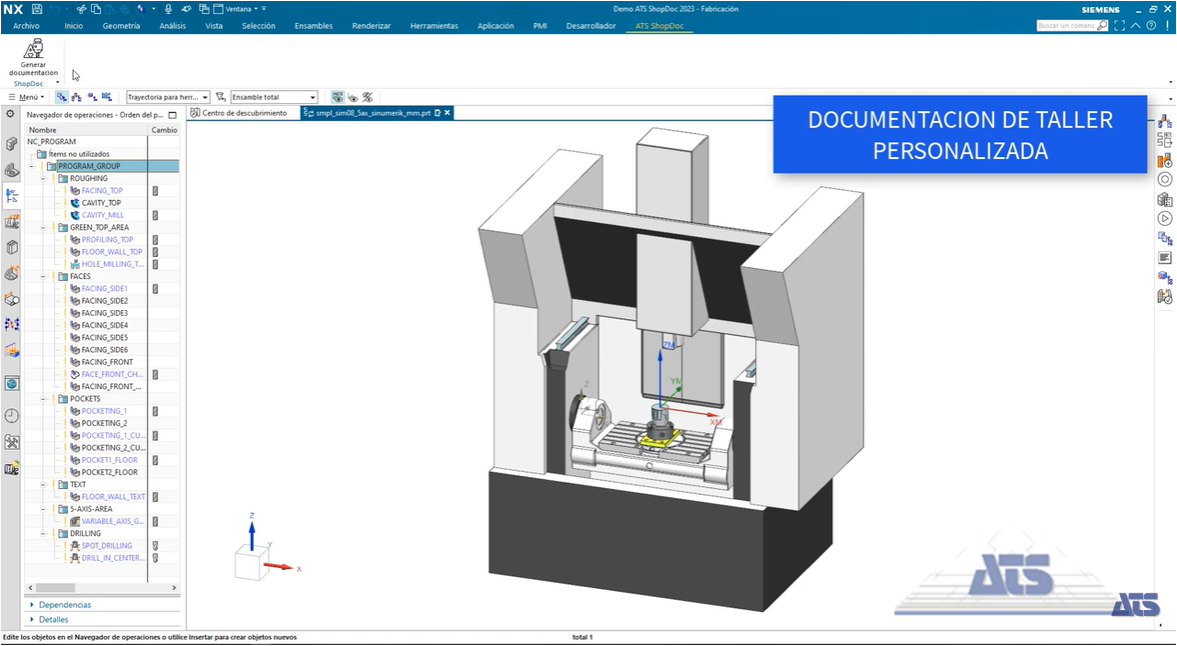1177x646 pixels.
Task: Click the overlapping windows icon left of Ventana
Action: (x=203, y=9)
